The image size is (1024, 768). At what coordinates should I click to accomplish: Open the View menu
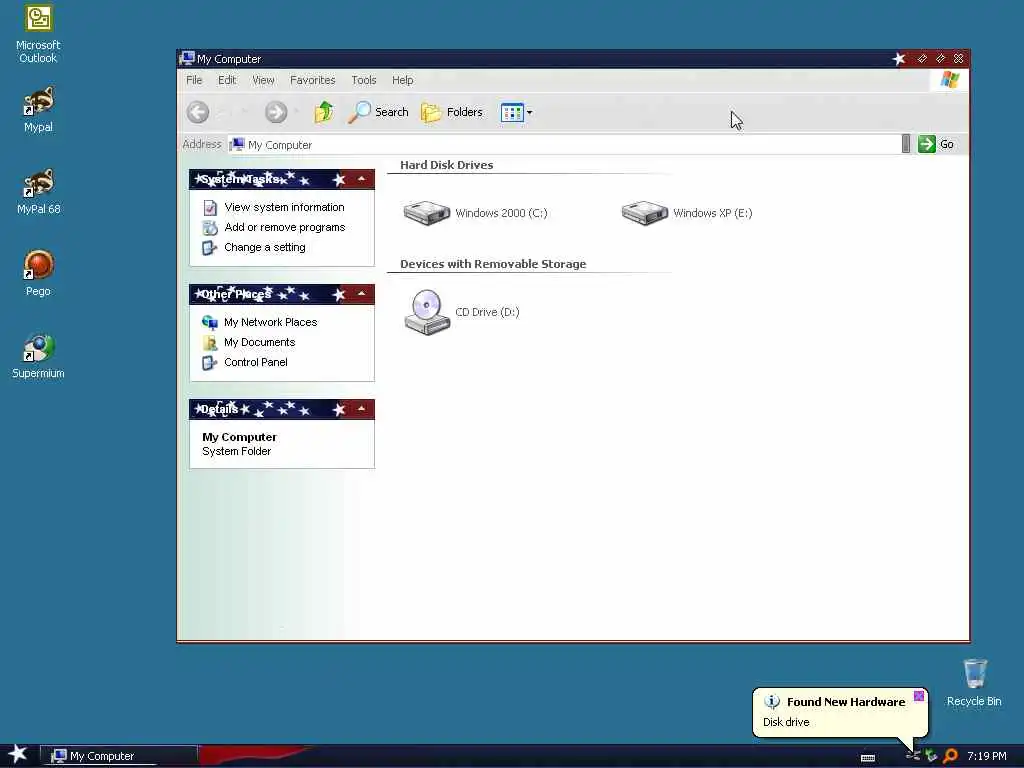[263, 80]
